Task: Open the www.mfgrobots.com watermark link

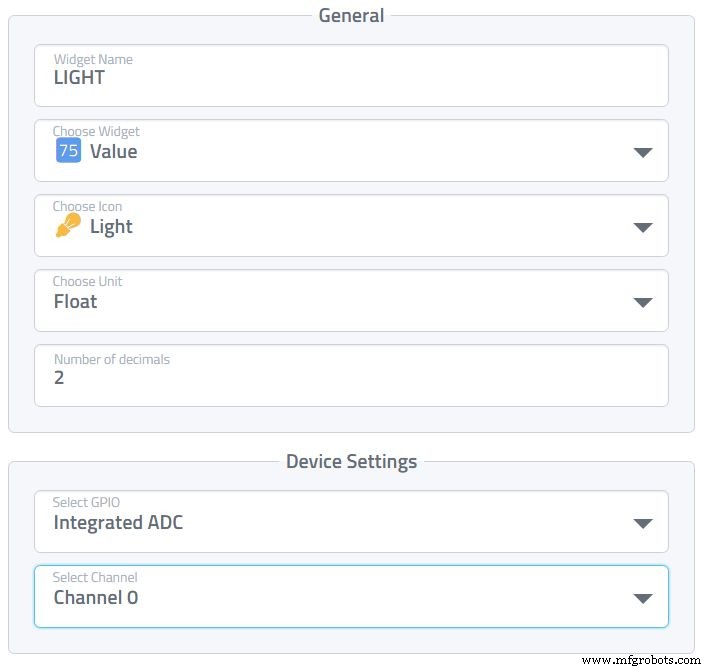Action: pyautogui.click(x=640, y=660)
